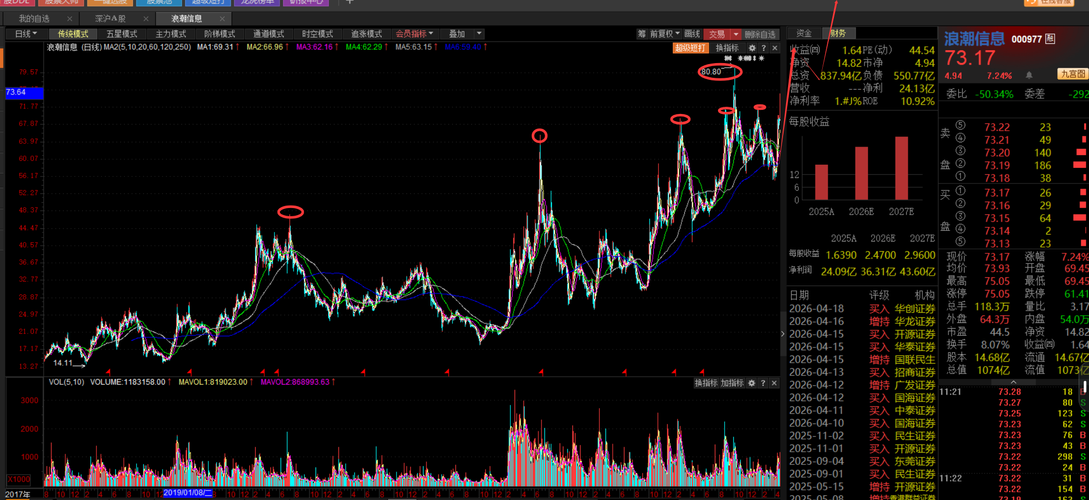Close the price chart indicator bar with X

tap(774, 48)
